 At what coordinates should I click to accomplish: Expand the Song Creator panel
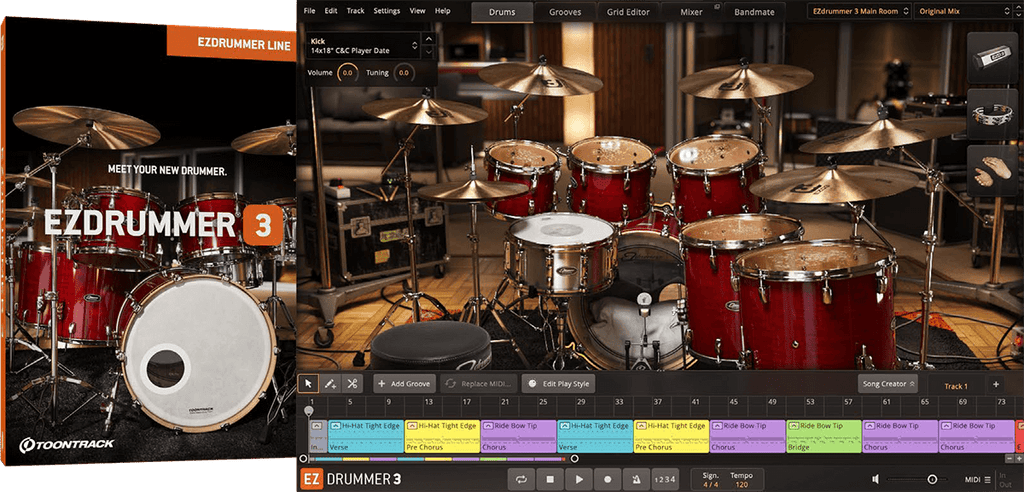click(x=888, y=384)
